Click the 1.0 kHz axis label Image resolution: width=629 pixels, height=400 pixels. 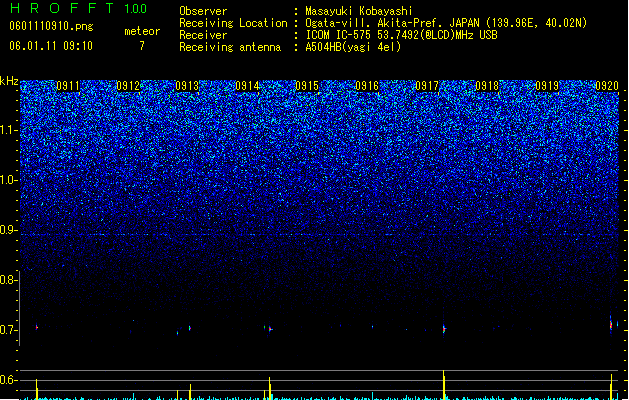tap(9, 180)
